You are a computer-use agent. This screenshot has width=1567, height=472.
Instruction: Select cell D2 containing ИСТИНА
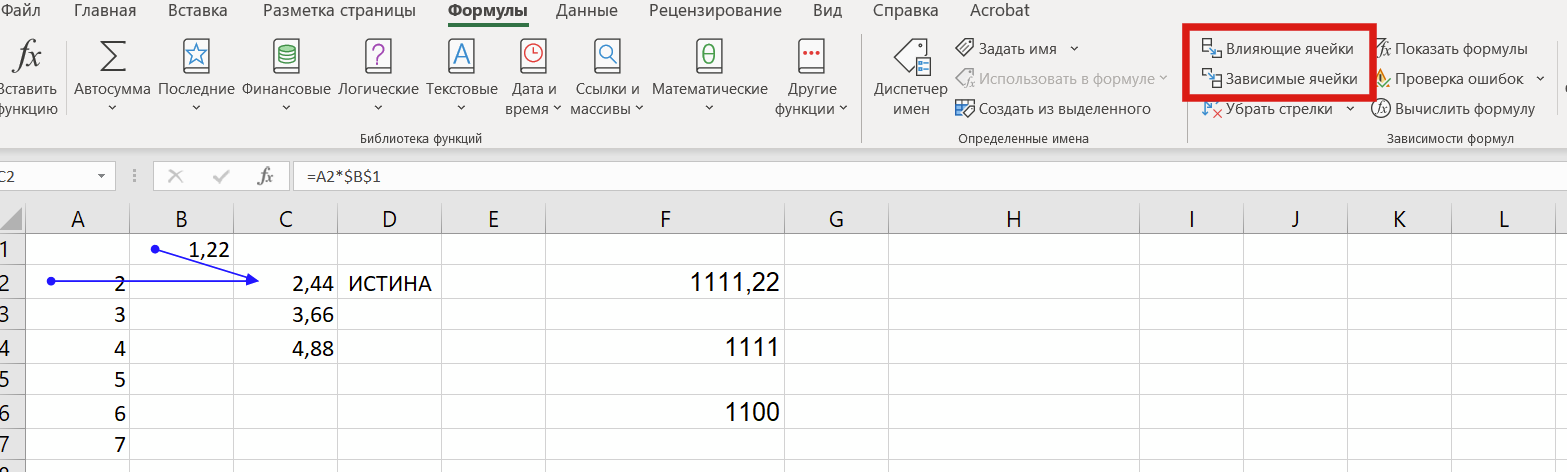coord(390,282)
